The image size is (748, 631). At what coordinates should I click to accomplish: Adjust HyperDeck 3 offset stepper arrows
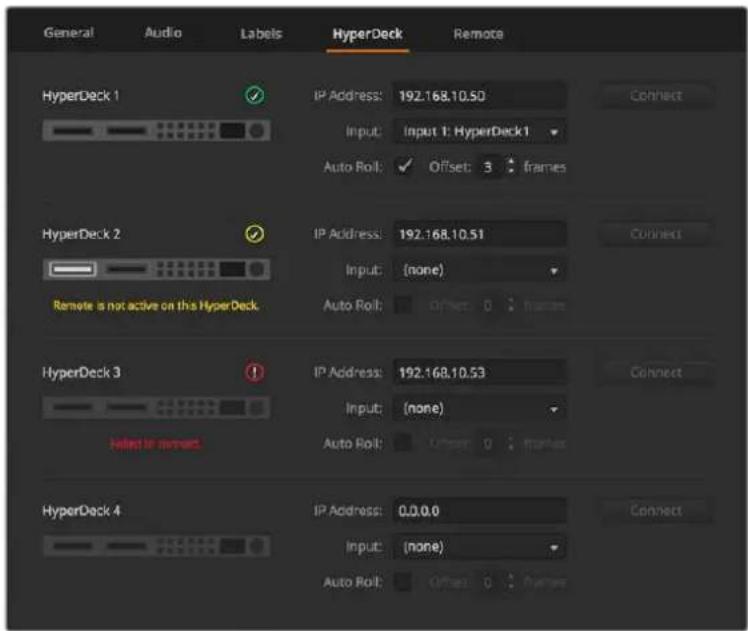pyautogui.click(x=511, y=443)
